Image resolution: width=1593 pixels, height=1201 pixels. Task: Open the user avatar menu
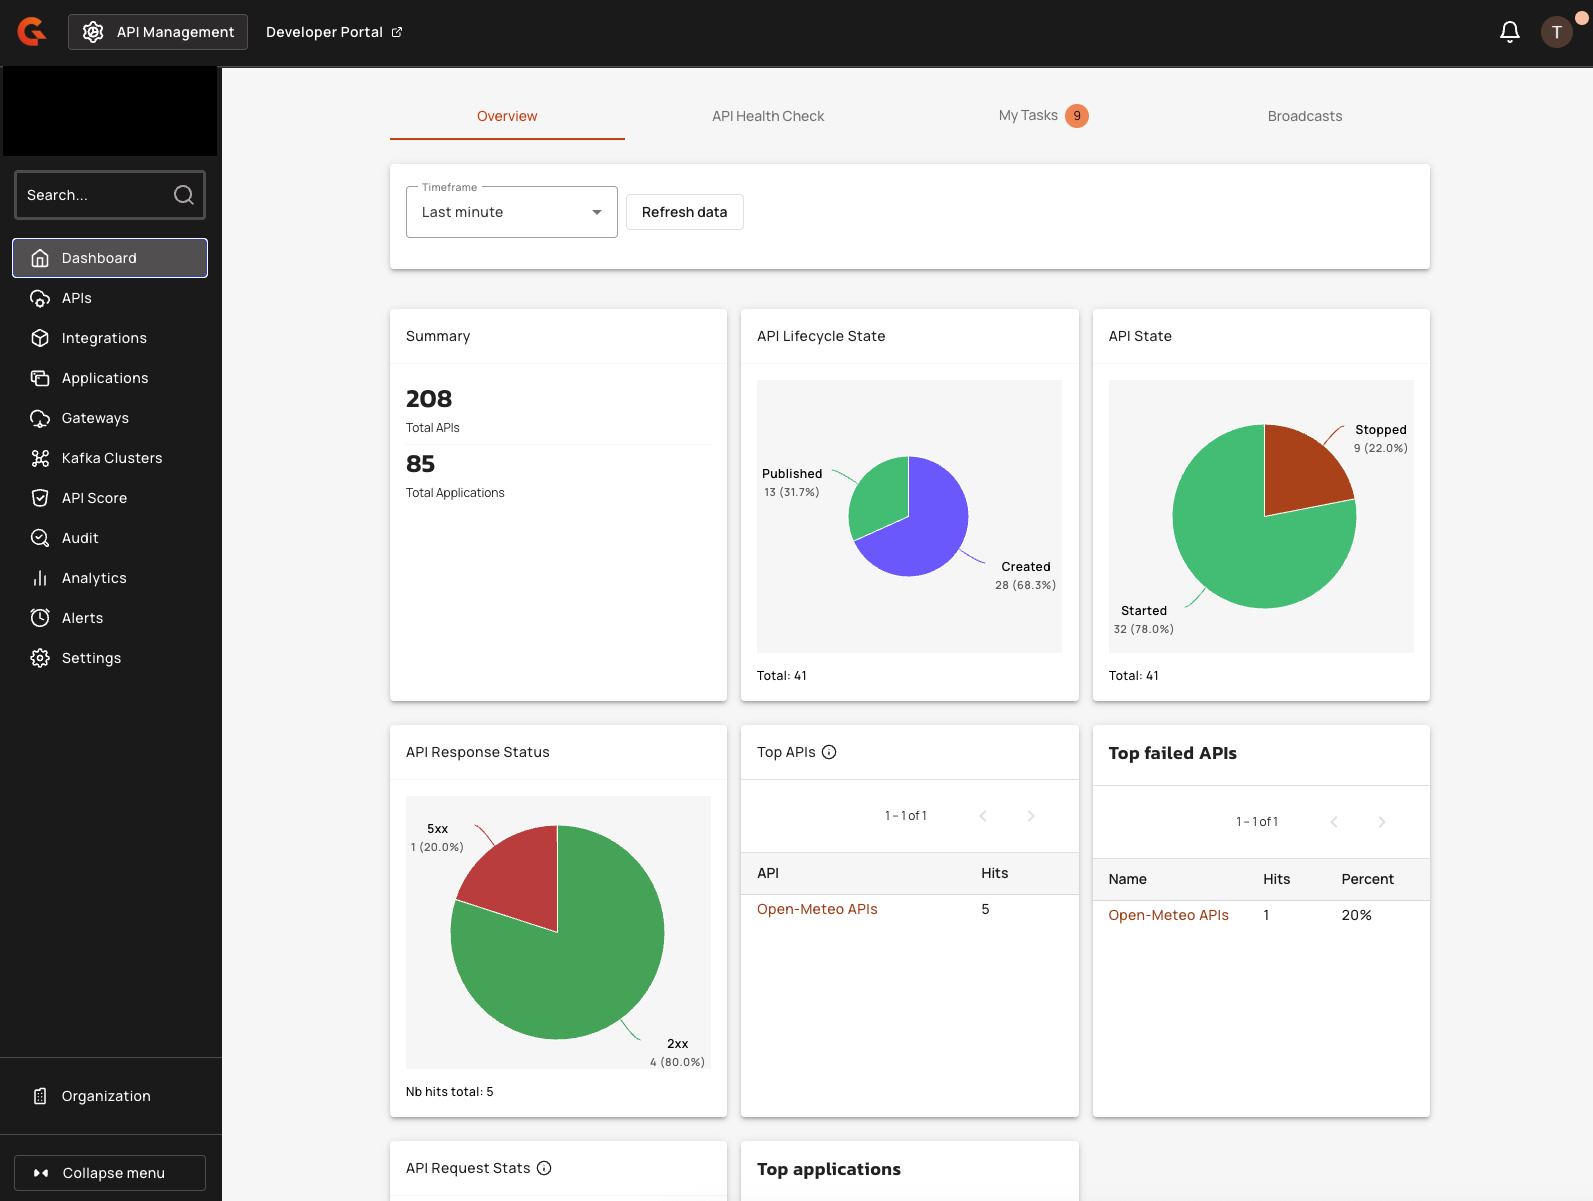coord(1556,32)
